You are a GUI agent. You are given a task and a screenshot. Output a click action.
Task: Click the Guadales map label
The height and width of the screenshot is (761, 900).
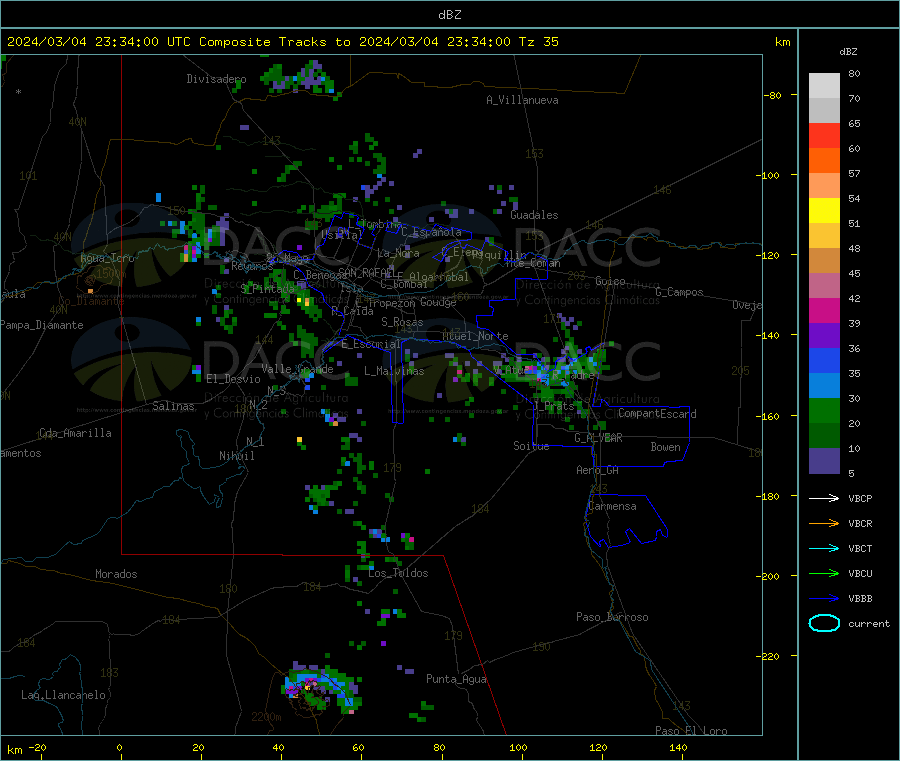[x=534, y=215]
